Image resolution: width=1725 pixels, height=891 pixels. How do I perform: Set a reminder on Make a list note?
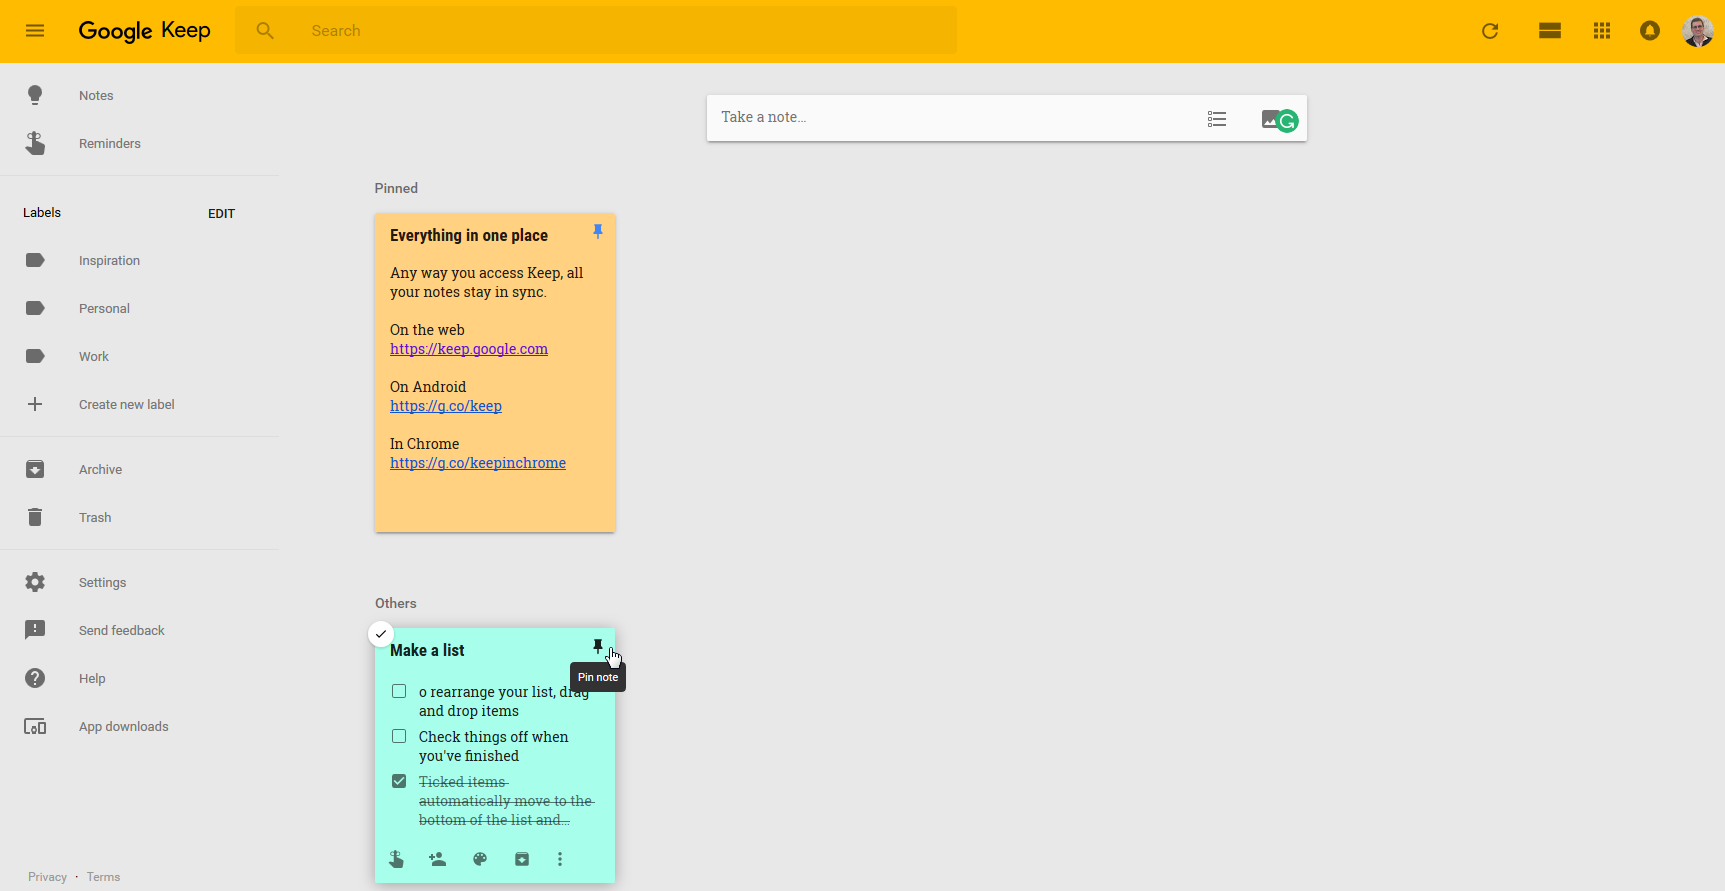(396, 859)
